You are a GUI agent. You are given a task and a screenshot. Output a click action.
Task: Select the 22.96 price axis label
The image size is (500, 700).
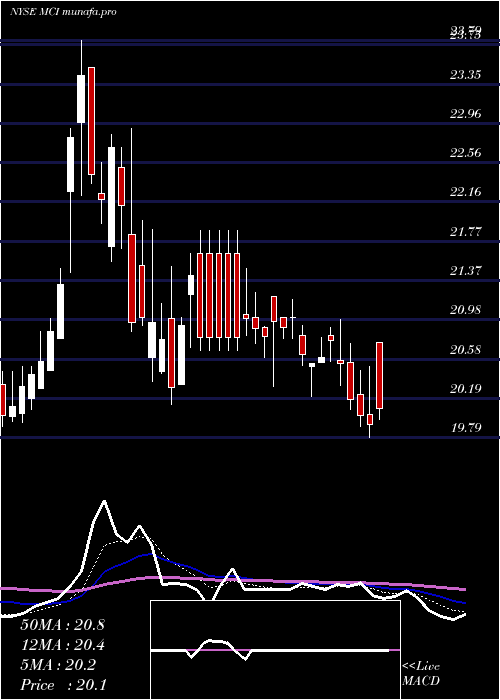[x=466, y=114]
